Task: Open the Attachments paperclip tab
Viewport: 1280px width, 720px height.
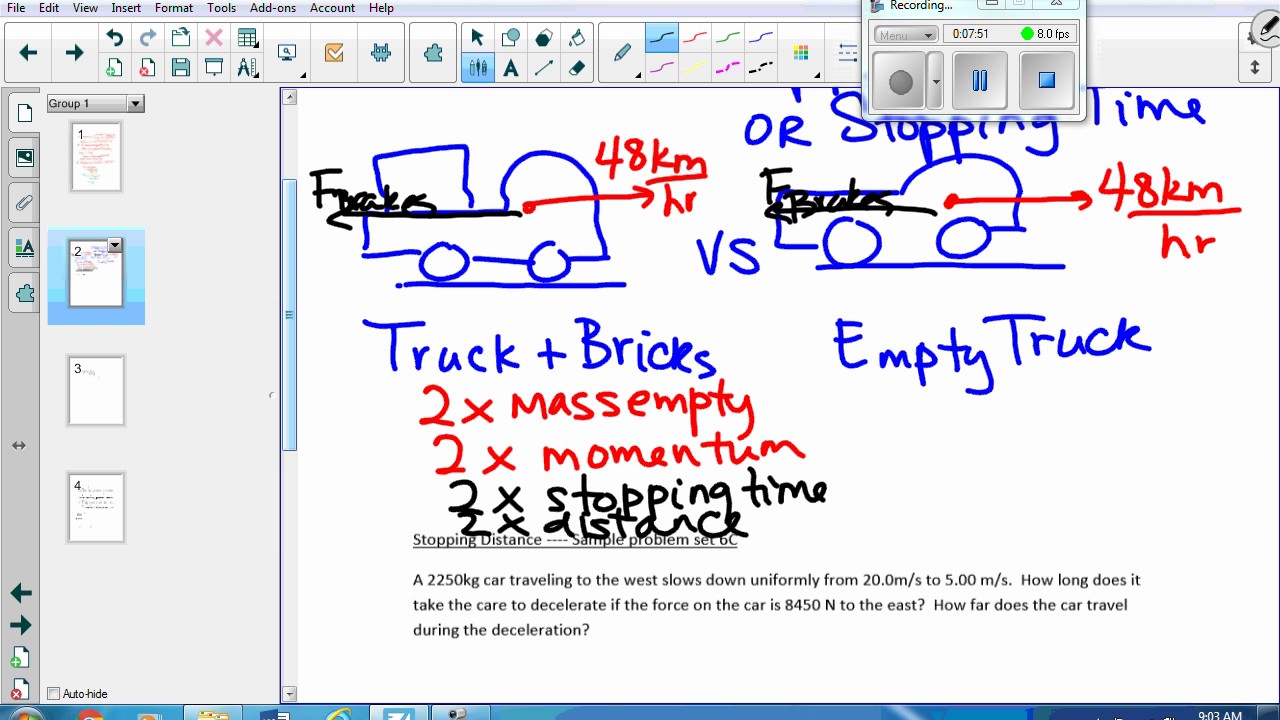Action: tap(25, 203)
